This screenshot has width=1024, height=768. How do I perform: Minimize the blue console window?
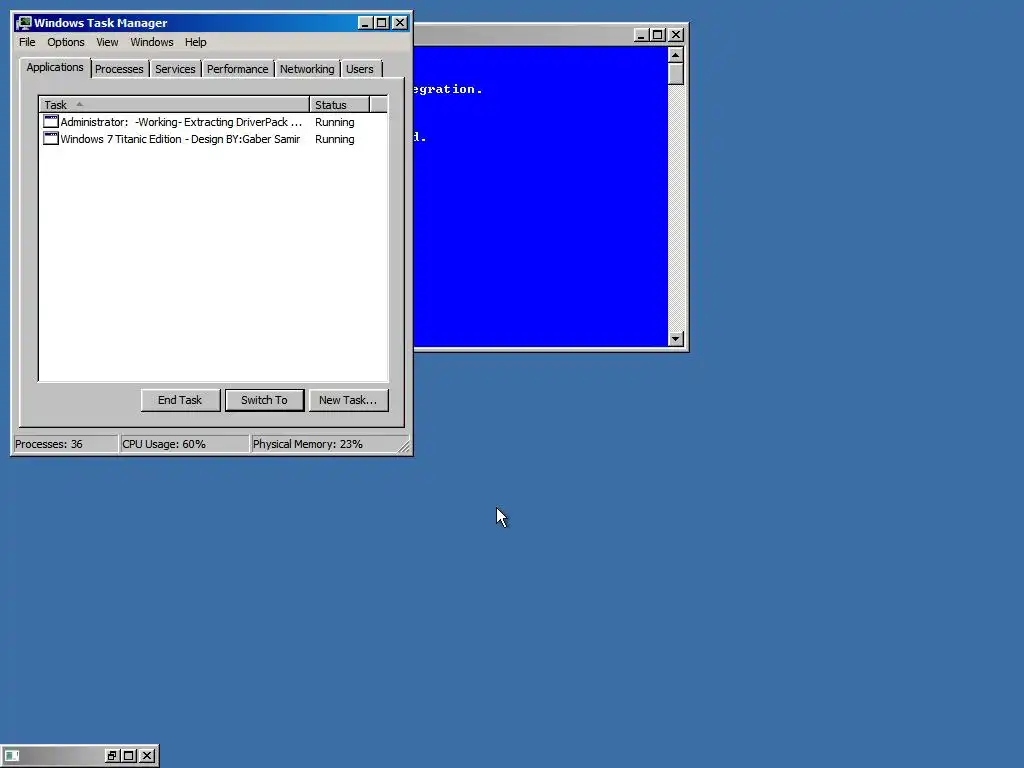tap(641, 35)
